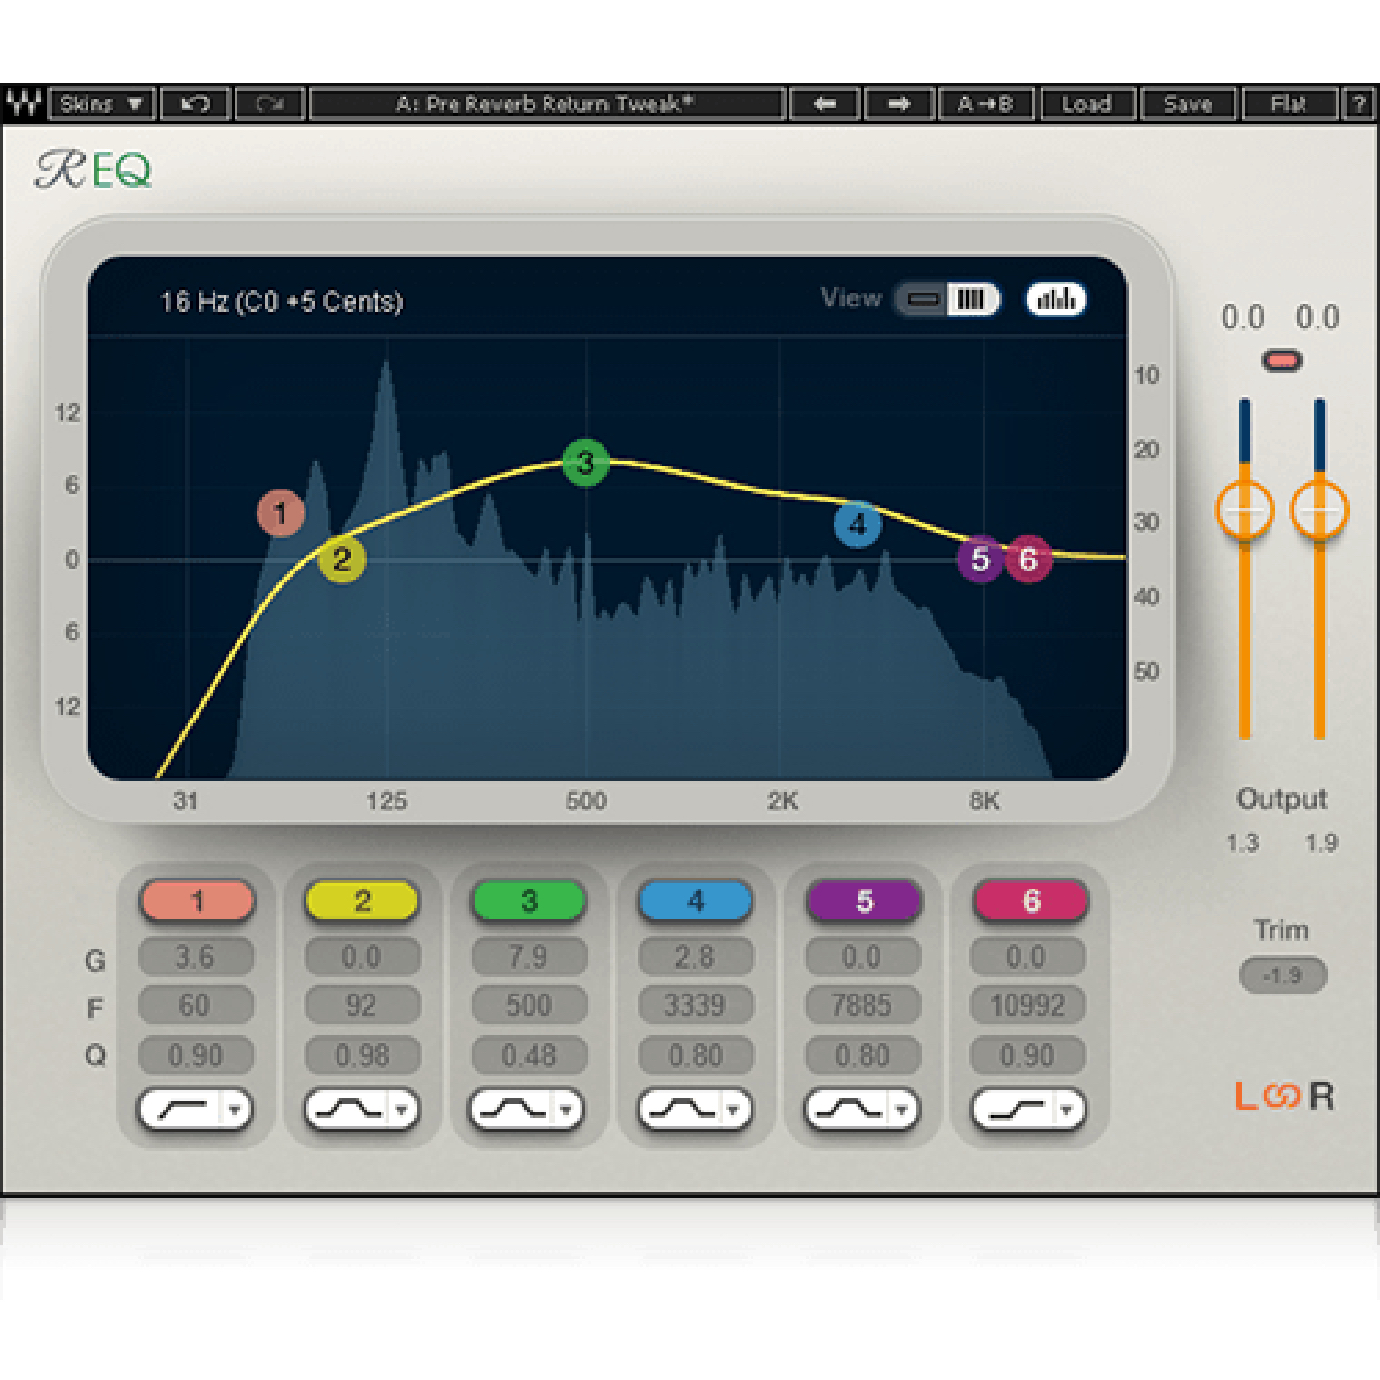Open band 1 filter type dropdown
Screen dimensions: 1380x1380
tap(195, 1110)
